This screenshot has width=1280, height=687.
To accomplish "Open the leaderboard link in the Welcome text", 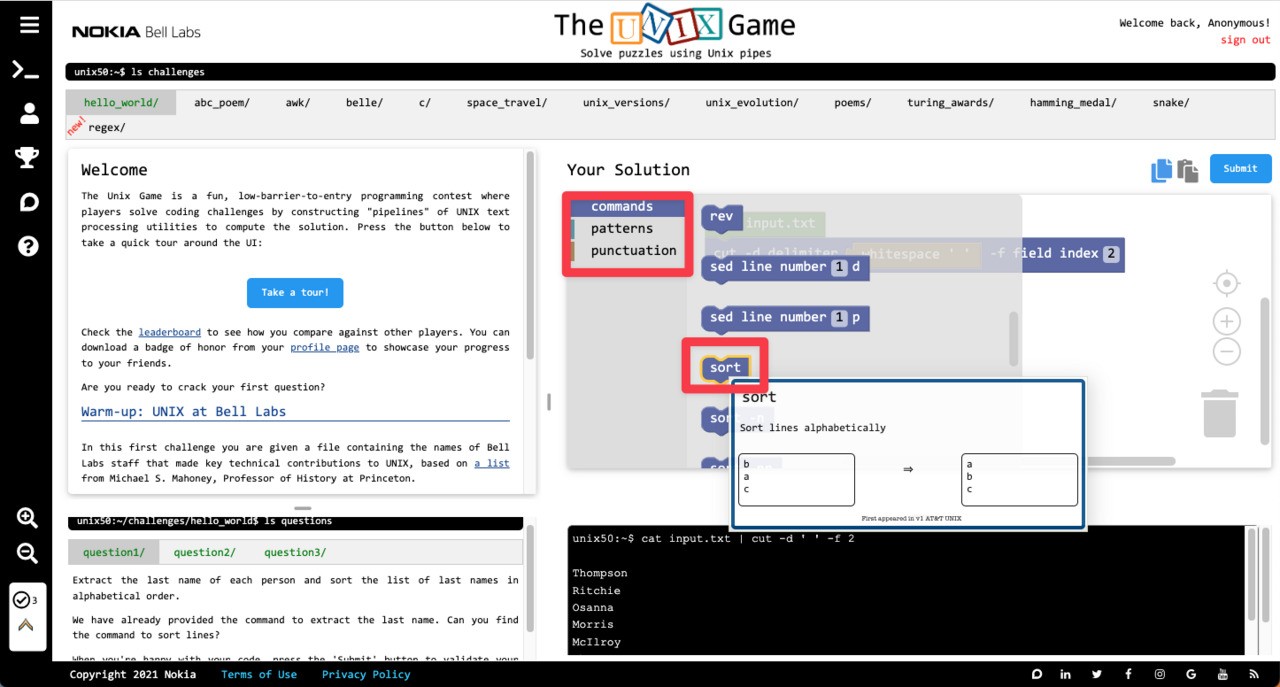I will (x=169, y=332).
